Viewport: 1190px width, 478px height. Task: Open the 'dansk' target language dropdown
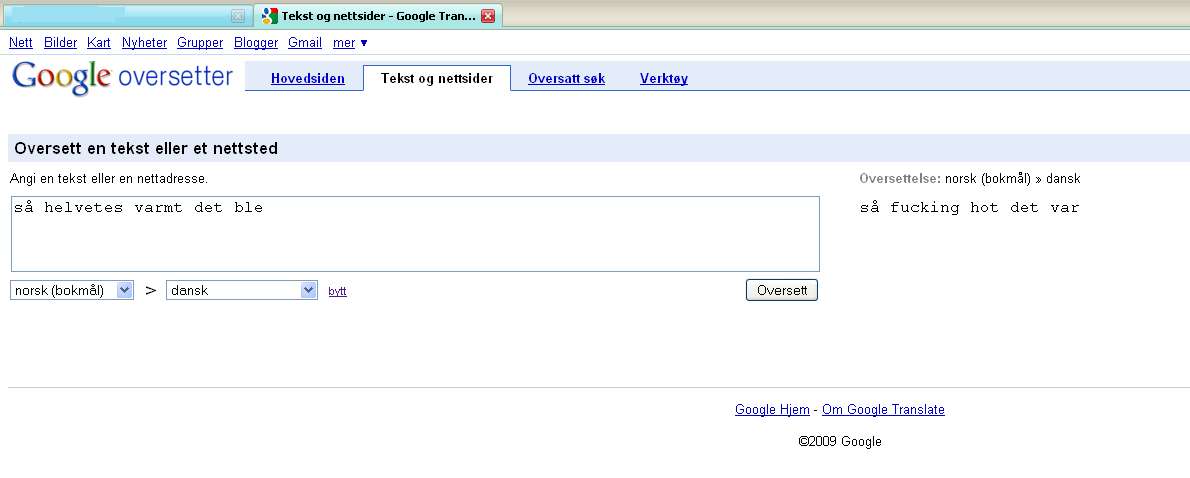click(x=241, y=290)
